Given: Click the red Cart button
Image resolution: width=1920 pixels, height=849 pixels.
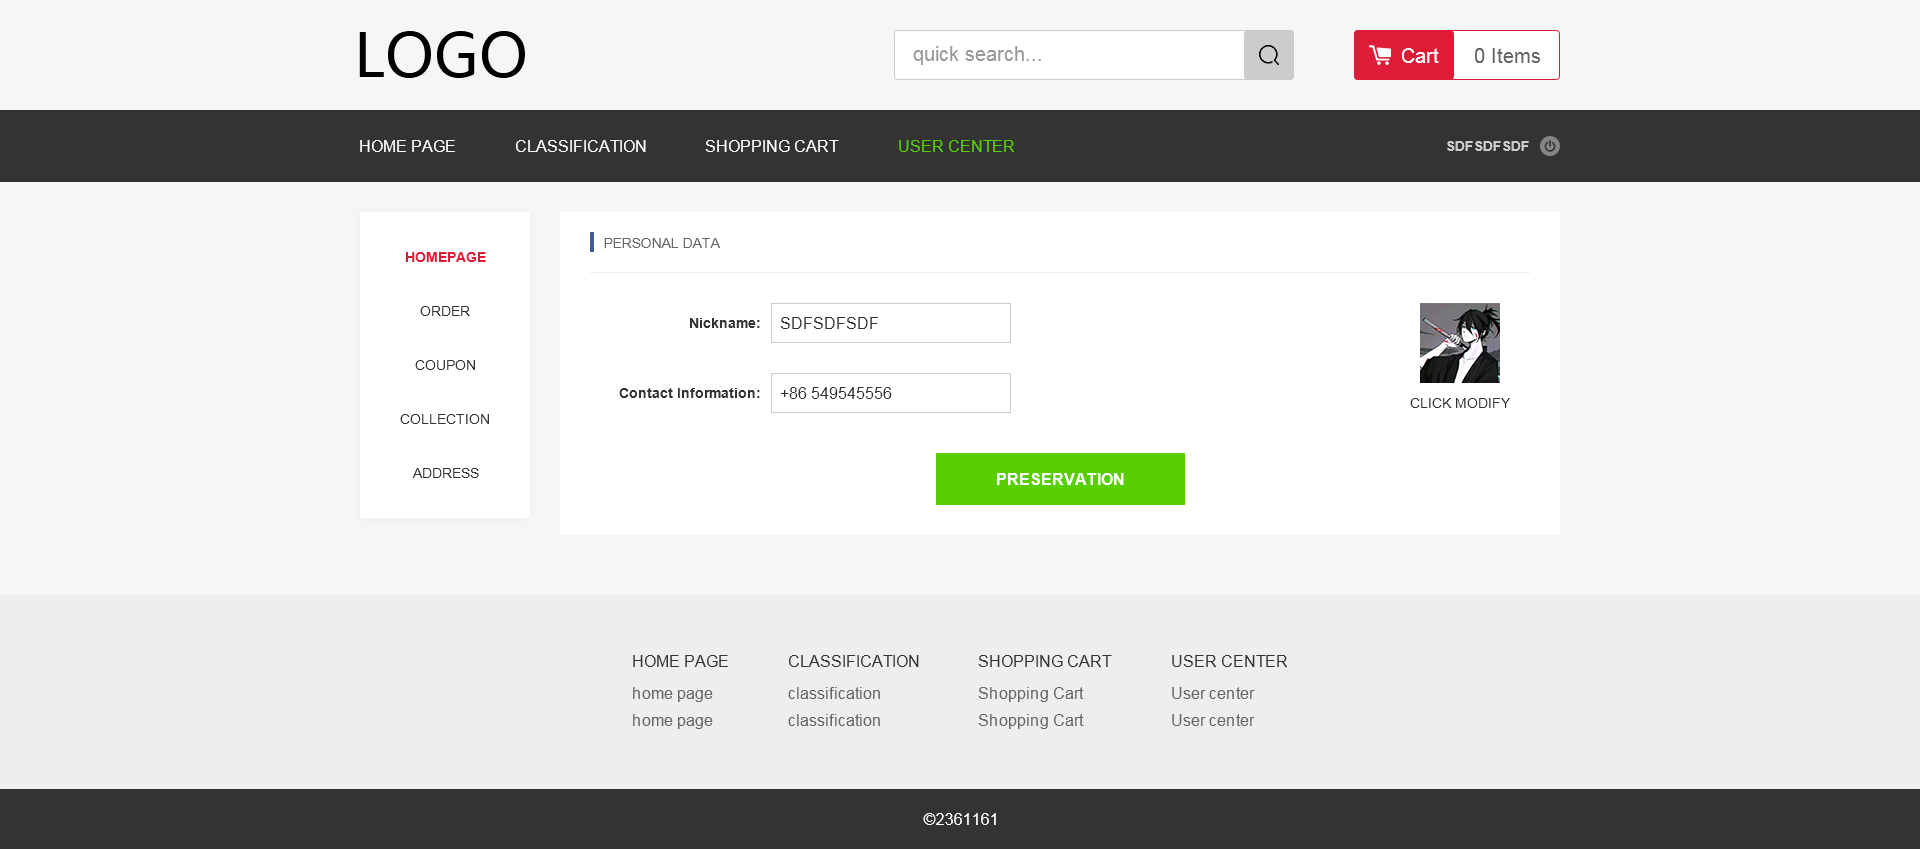Looking at the screenshot, I should click(1403, 56).
